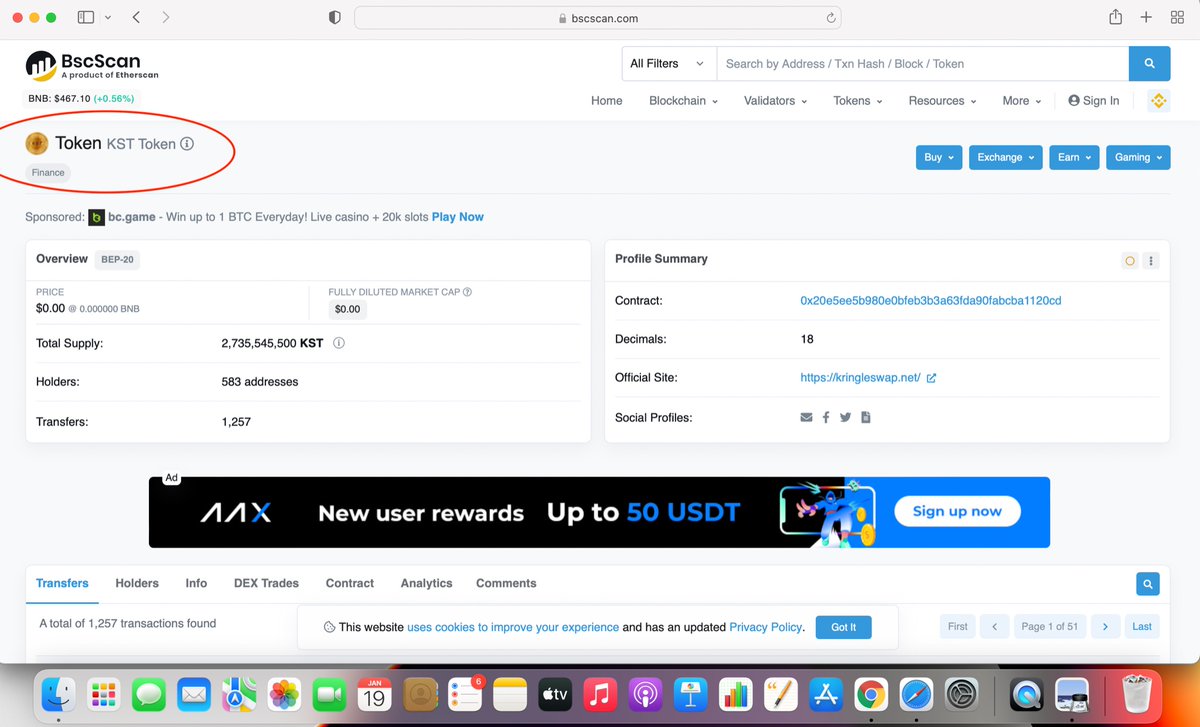Image resolution: width=1200 pixels, height=727 pixels.
Task: Expand the More menu
Action: 1022,101
